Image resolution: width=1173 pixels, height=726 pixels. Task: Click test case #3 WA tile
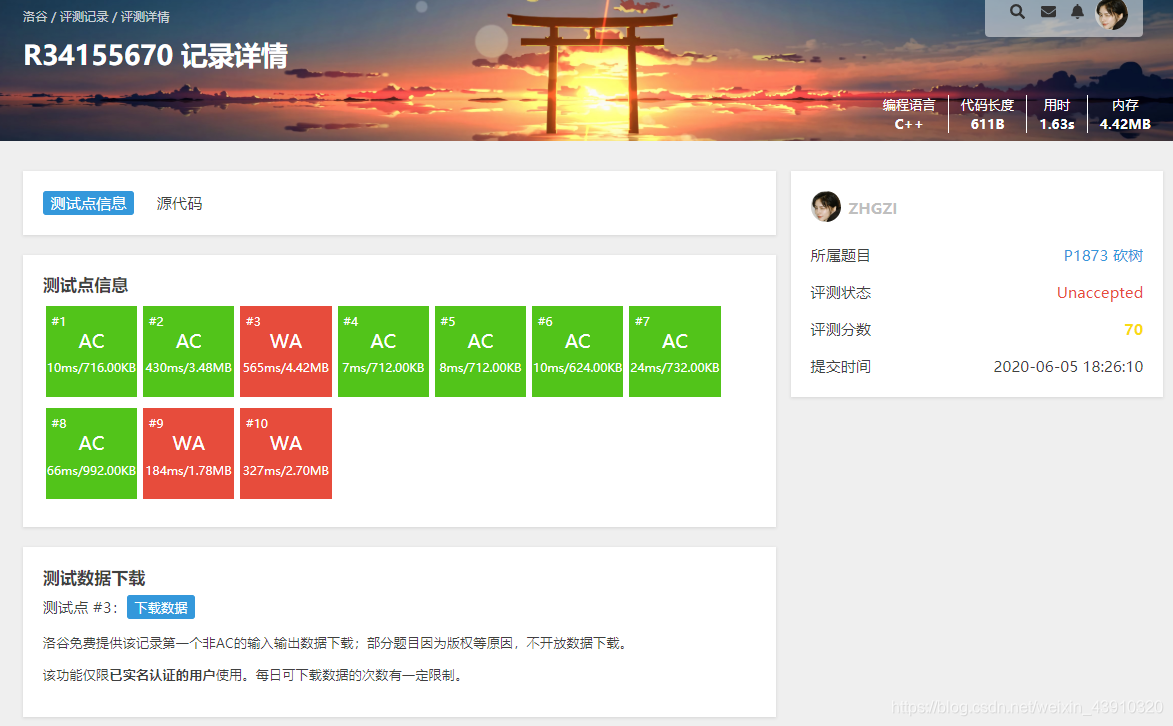(285, 351)
